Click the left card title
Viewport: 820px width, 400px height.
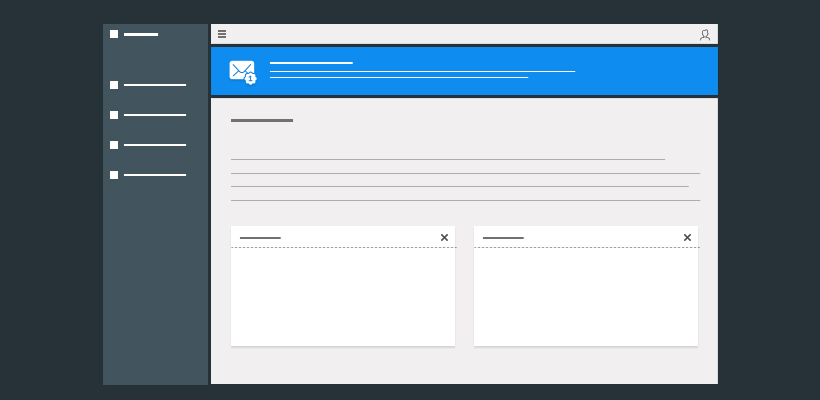point(260,238)
